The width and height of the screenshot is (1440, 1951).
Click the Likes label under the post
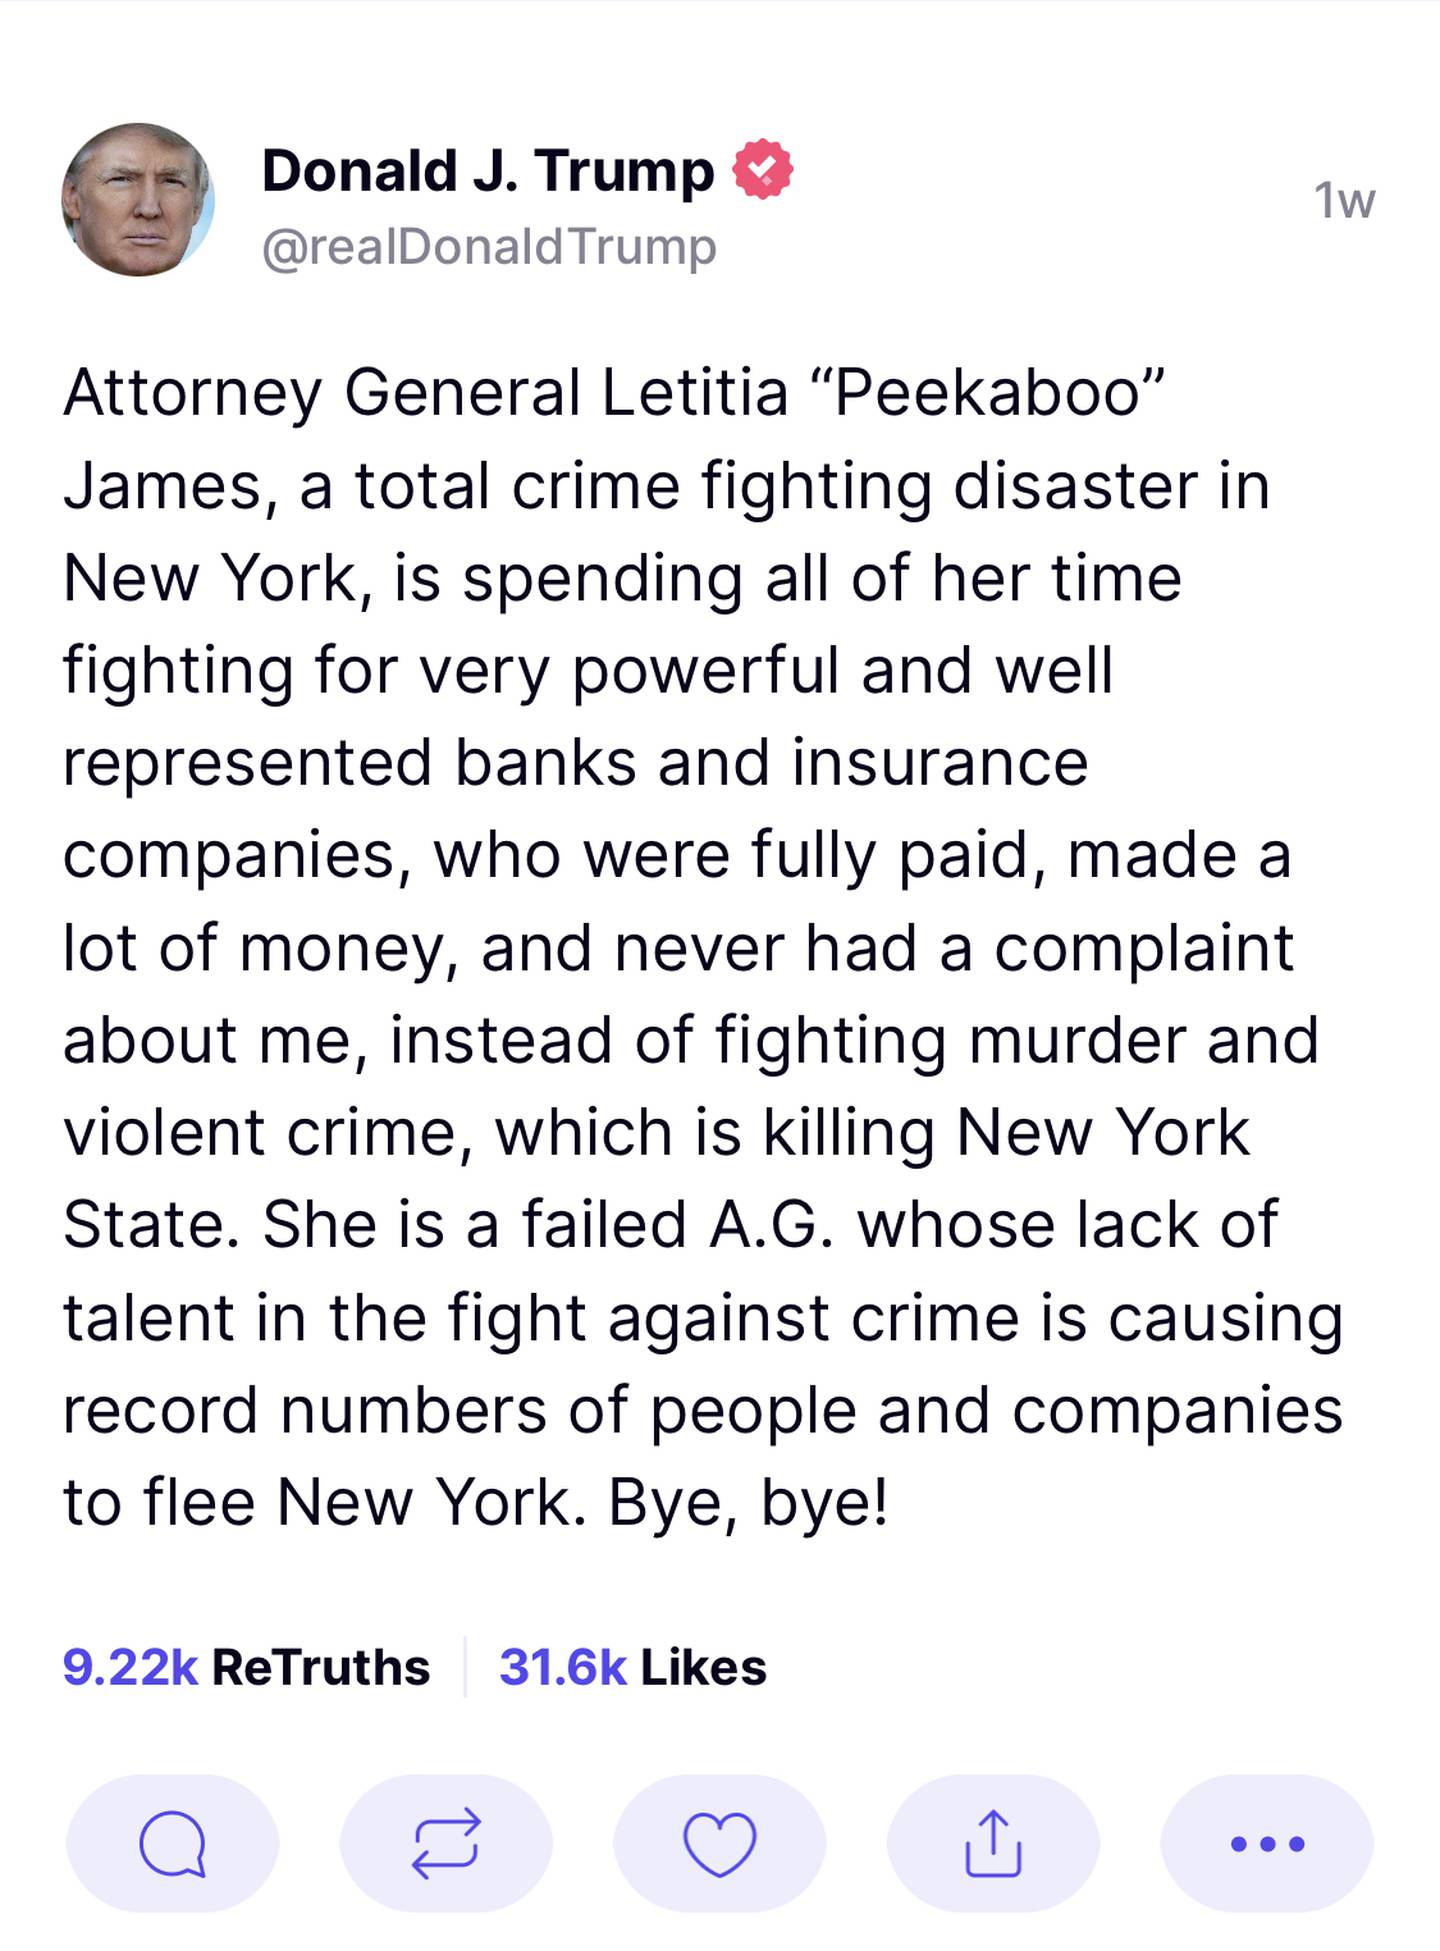pyautogui.click(x=703, y=1667)
